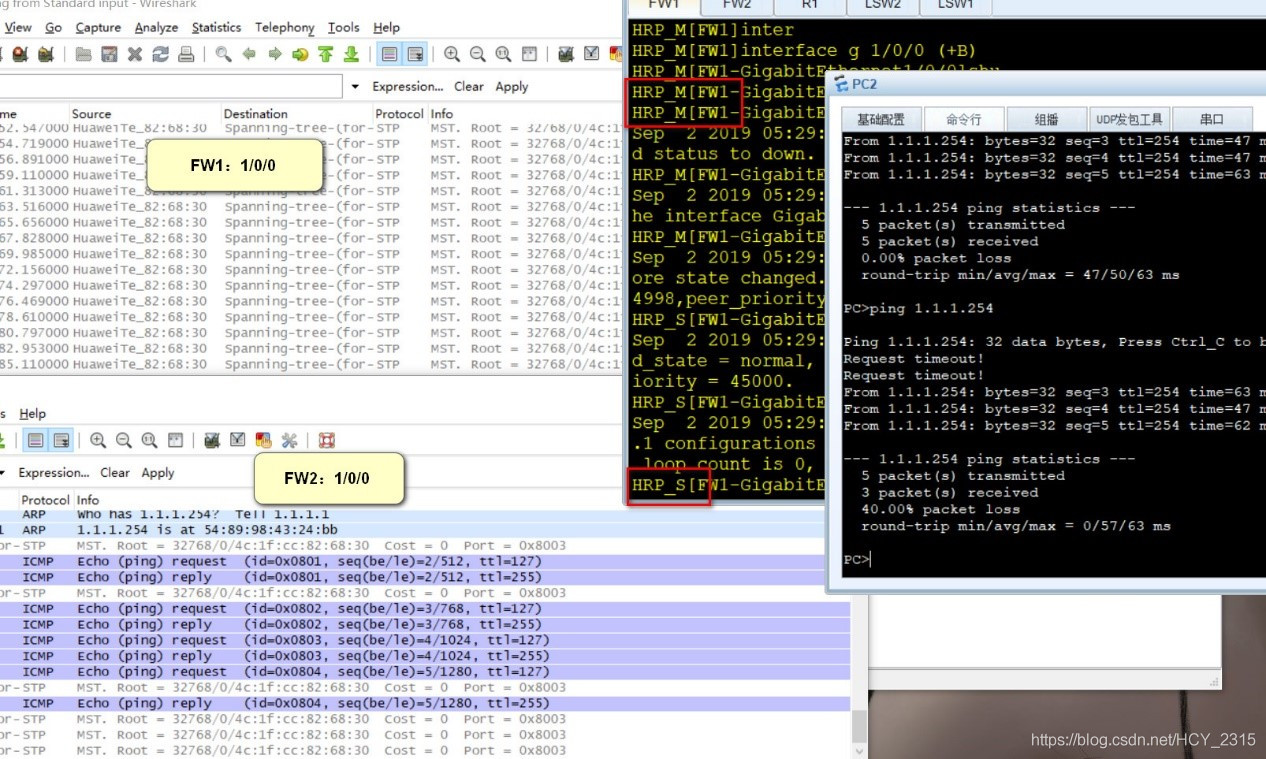Clear the display filter in FW1 Wireshark
1266x759 pixels.
(x=469, y=87)
